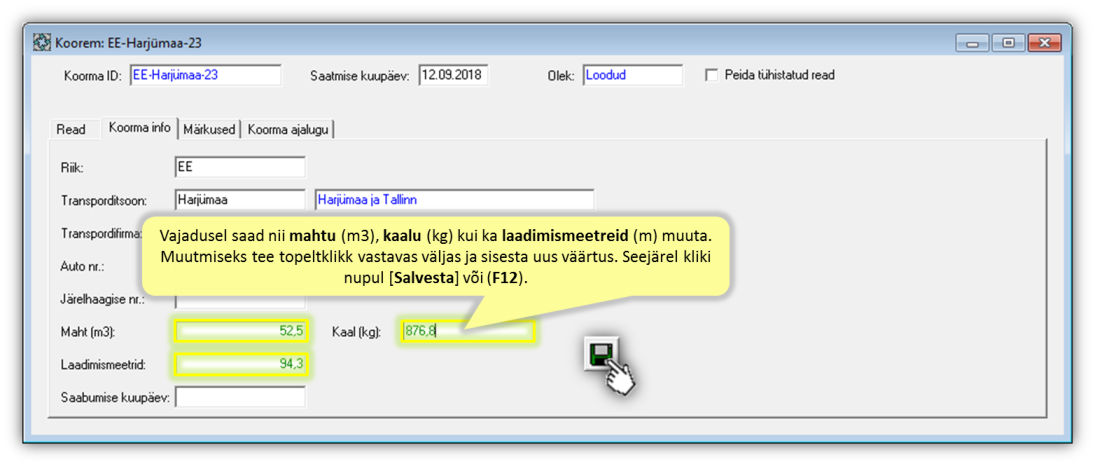Maximize the Koorem window

click(x=1008, y=43)
